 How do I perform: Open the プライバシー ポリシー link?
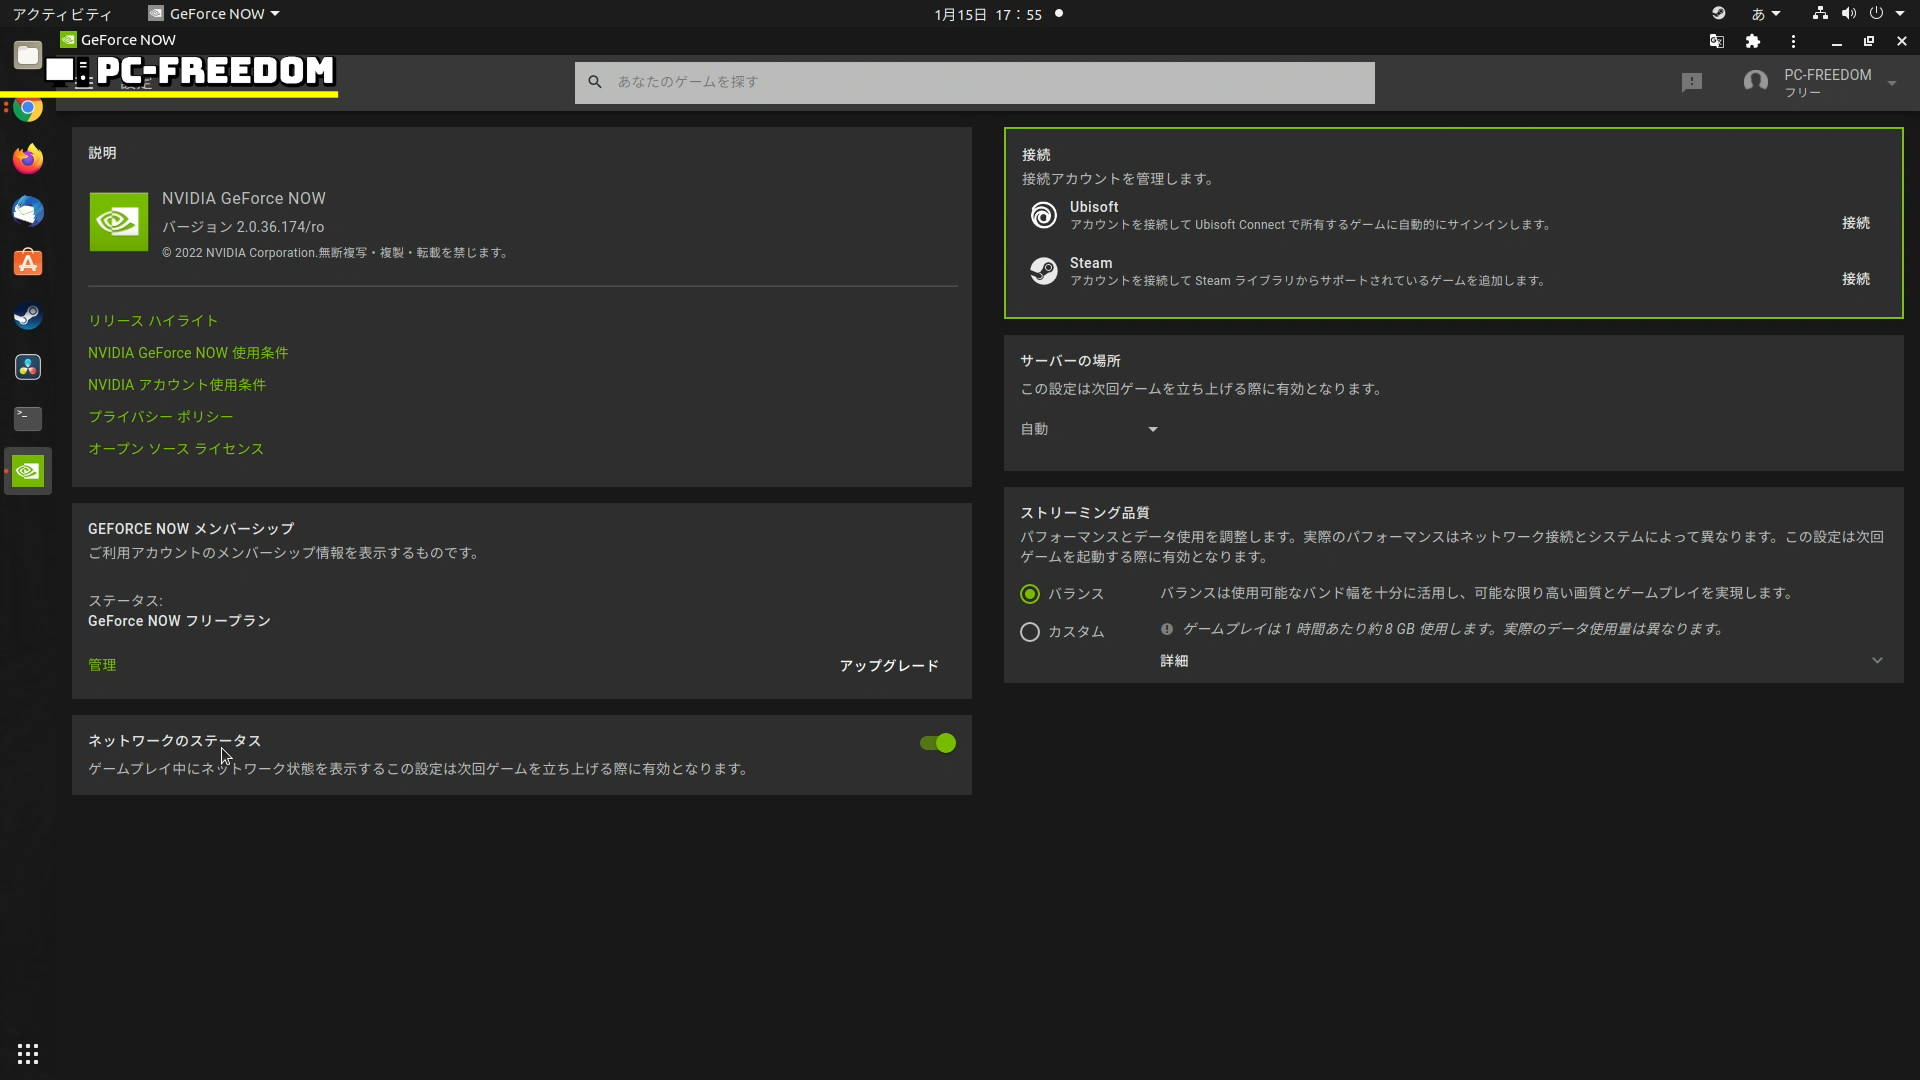click(x=160, y=417)
